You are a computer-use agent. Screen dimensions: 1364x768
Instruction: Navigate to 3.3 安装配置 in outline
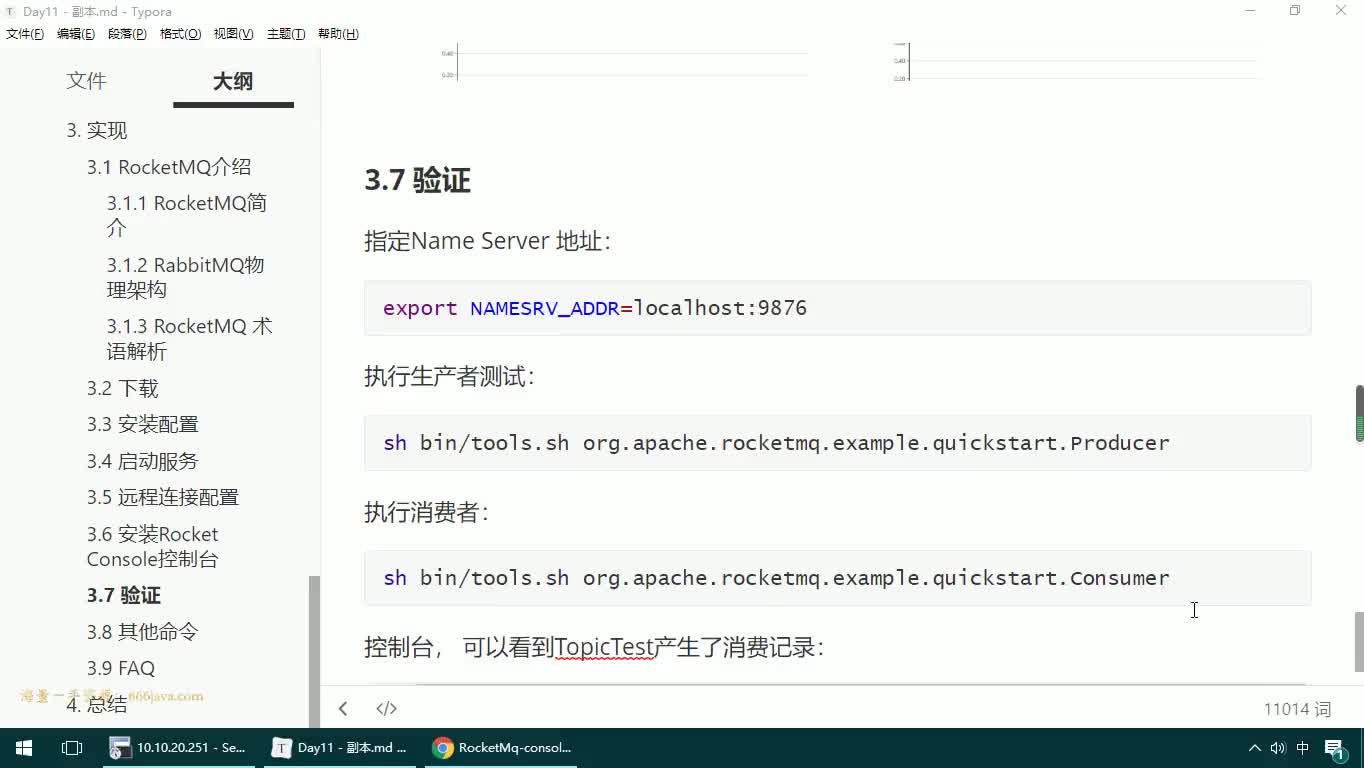[143, 424]
